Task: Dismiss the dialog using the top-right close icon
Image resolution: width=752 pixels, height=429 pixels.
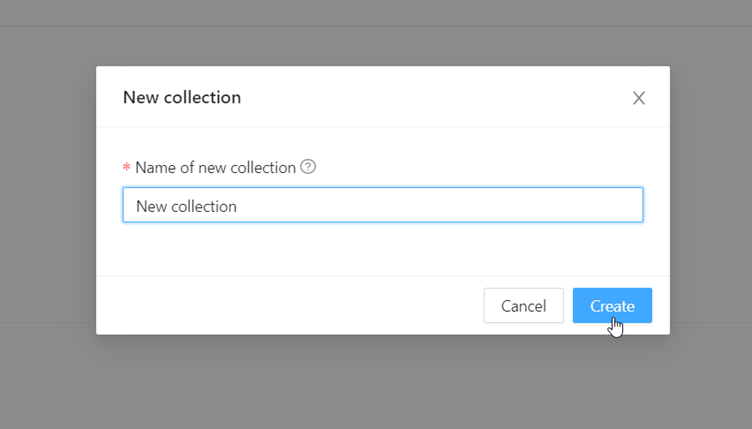Action: [639, 98]
